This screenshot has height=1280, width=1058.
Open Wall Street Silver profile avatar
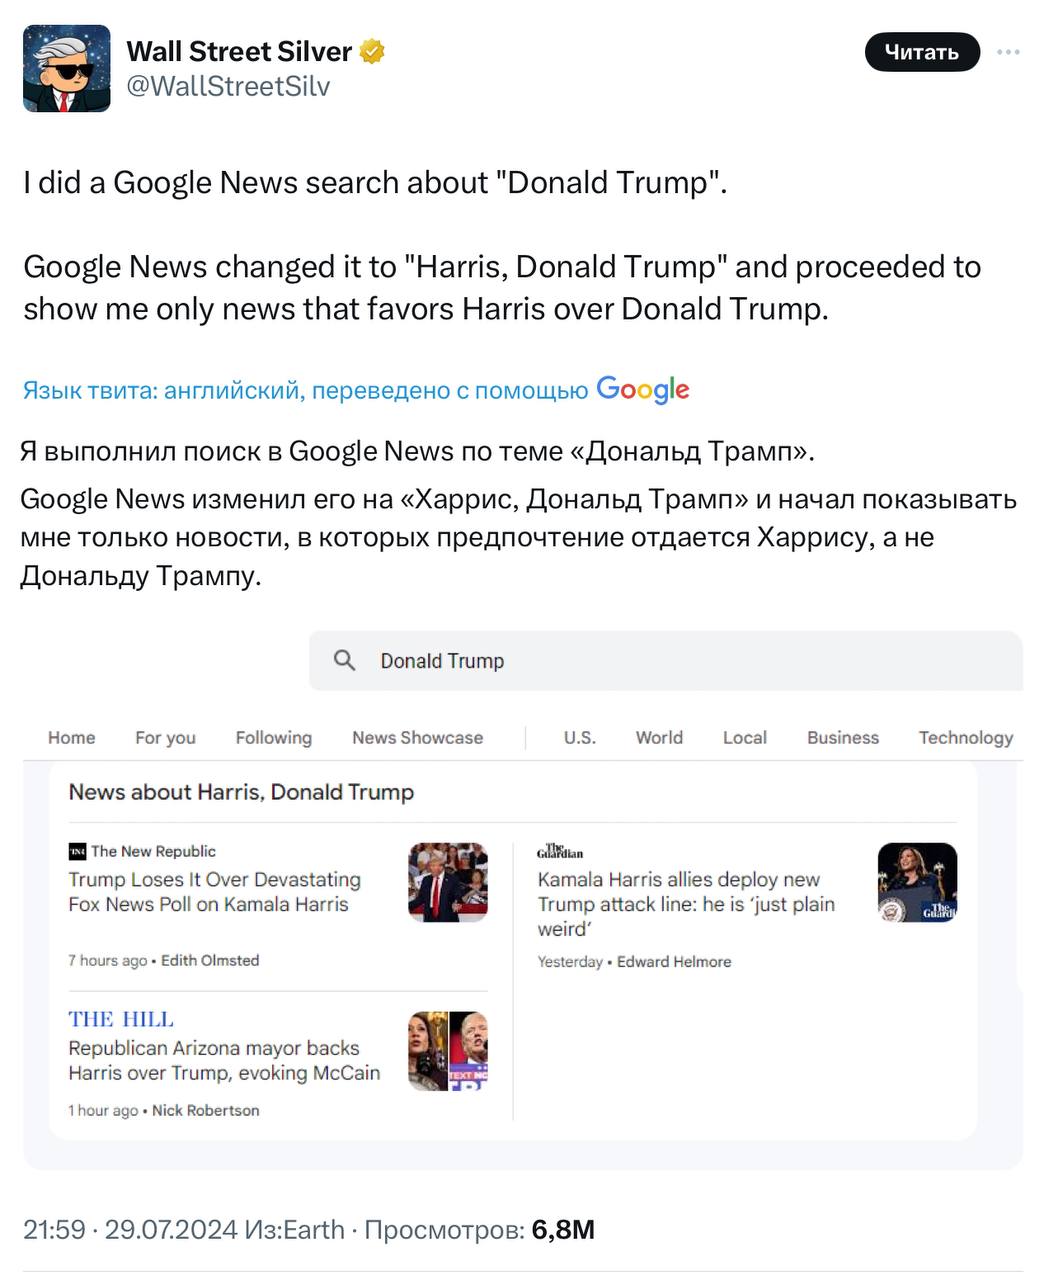[67, 68]
